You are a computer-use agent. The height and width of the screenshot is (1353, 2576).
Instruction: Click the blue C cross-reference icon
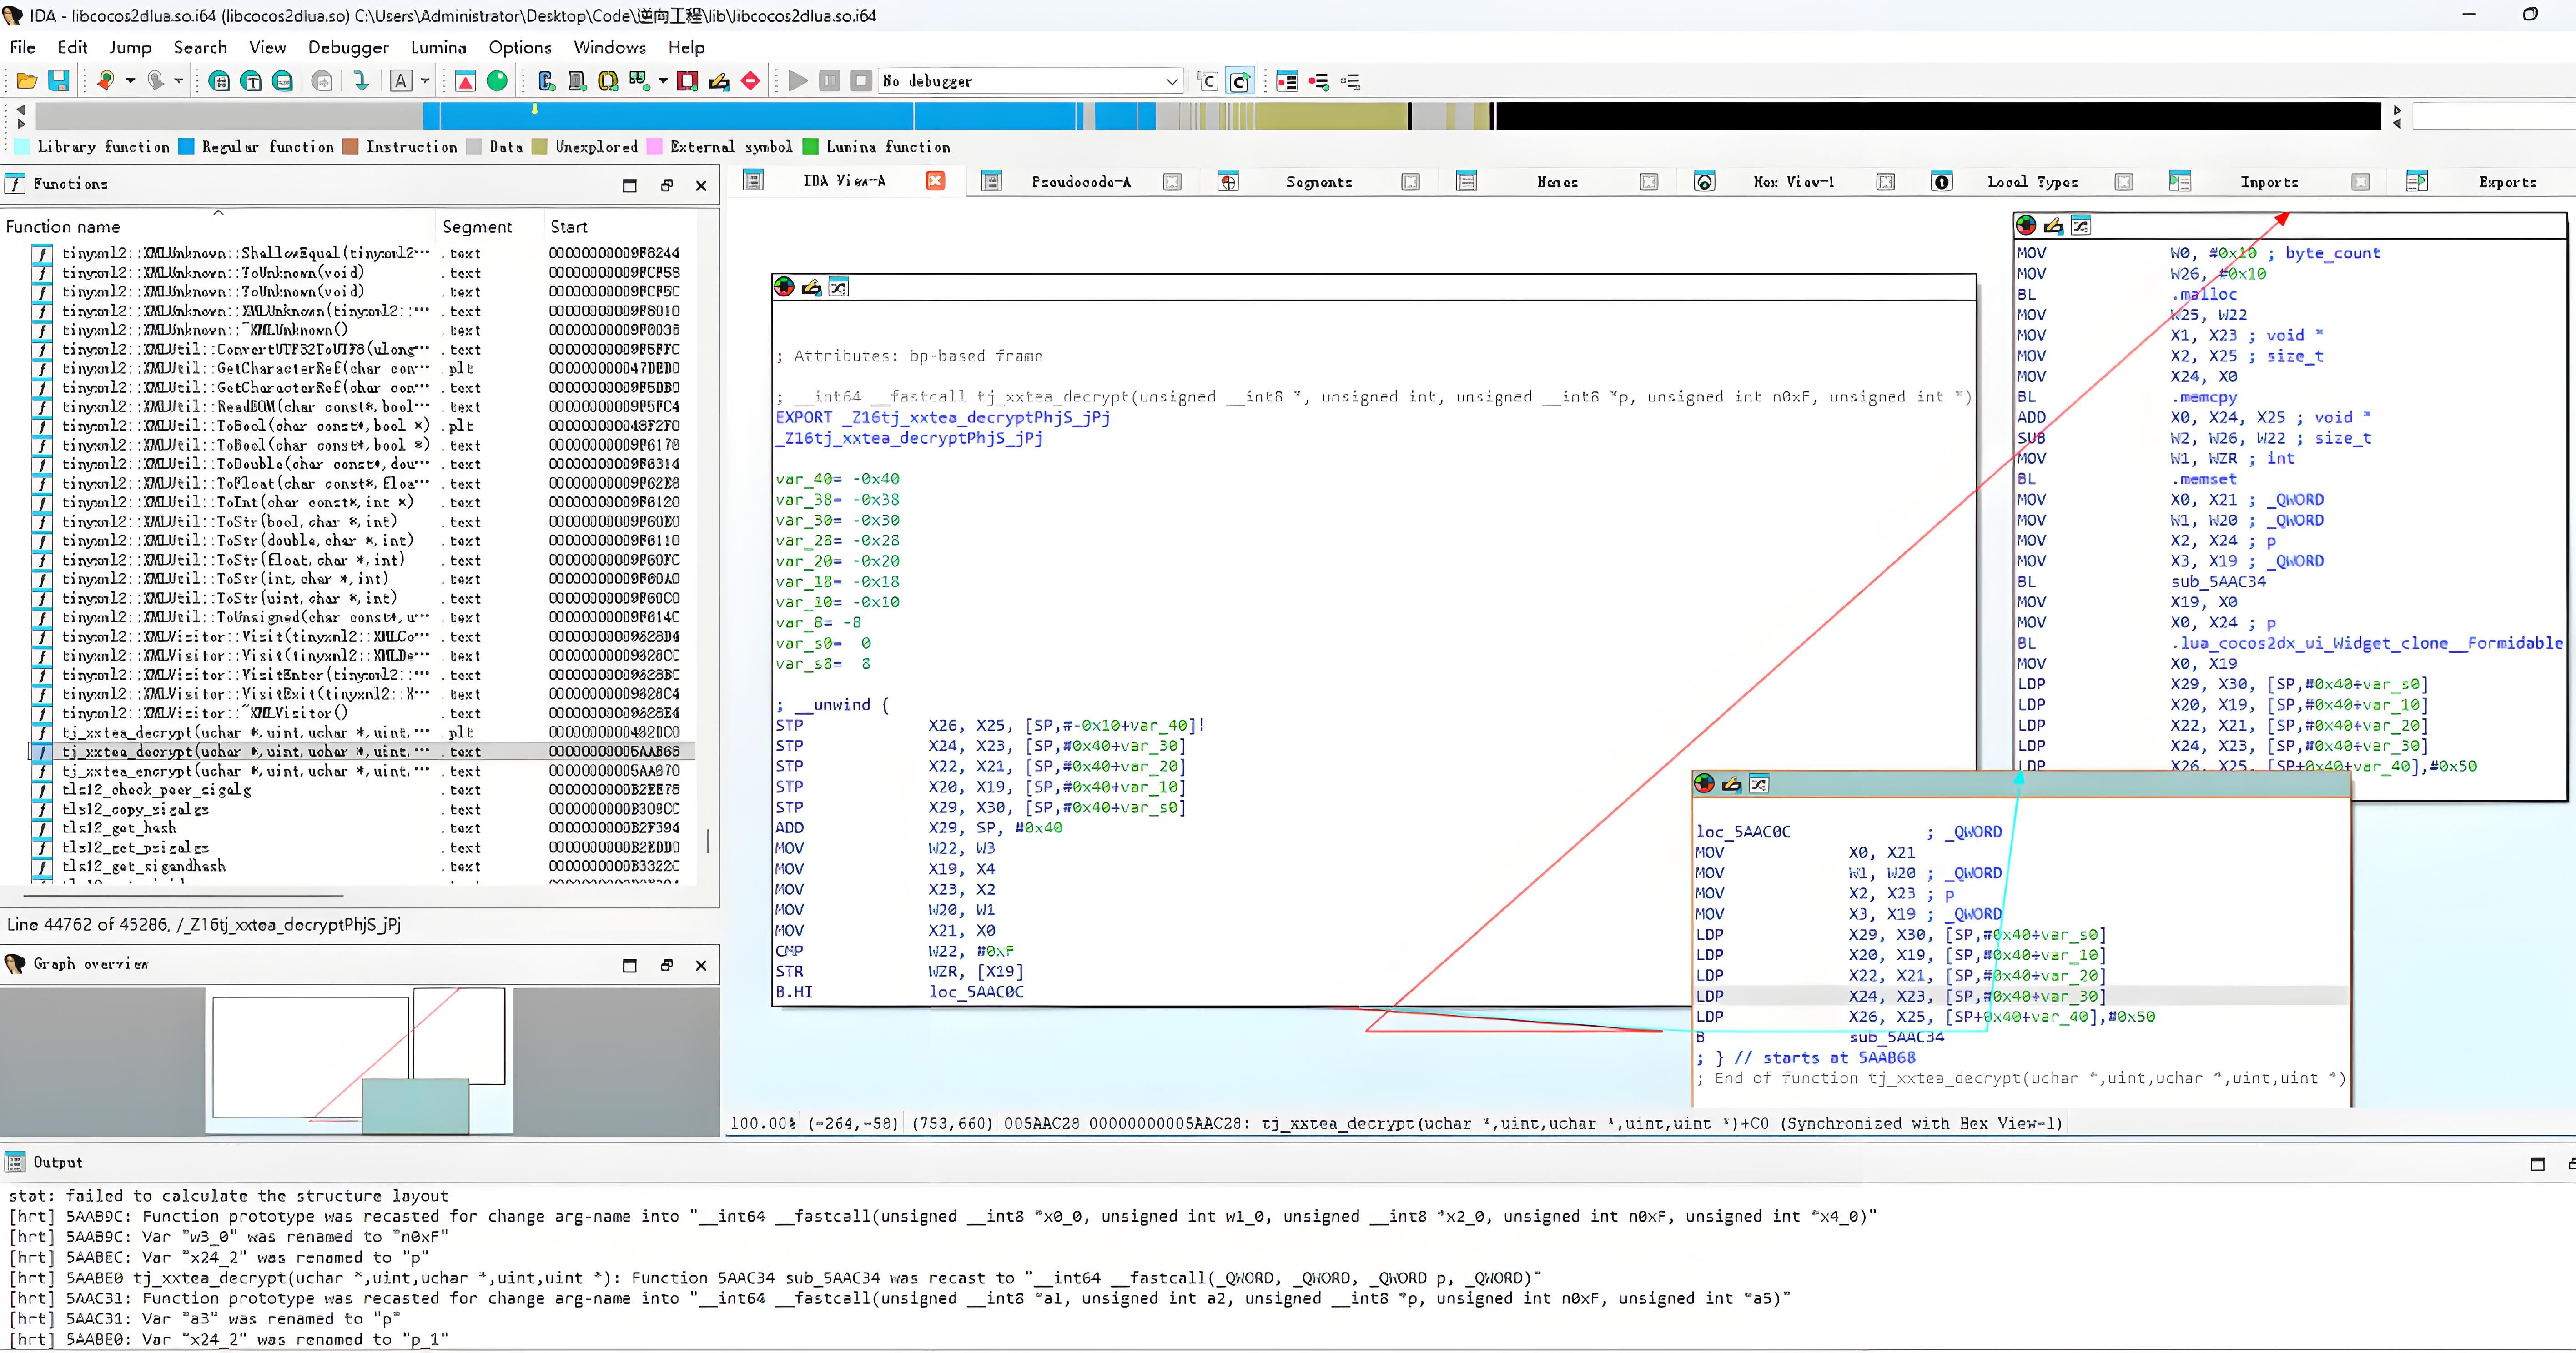click(x=546, y=81)
